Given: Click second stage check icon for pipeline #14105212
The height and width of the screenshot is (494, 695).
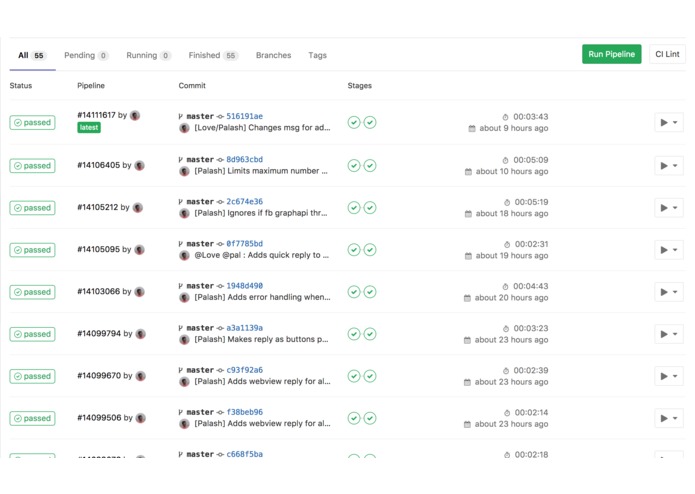Looking at the screenshot, I should tap(370, 208).
